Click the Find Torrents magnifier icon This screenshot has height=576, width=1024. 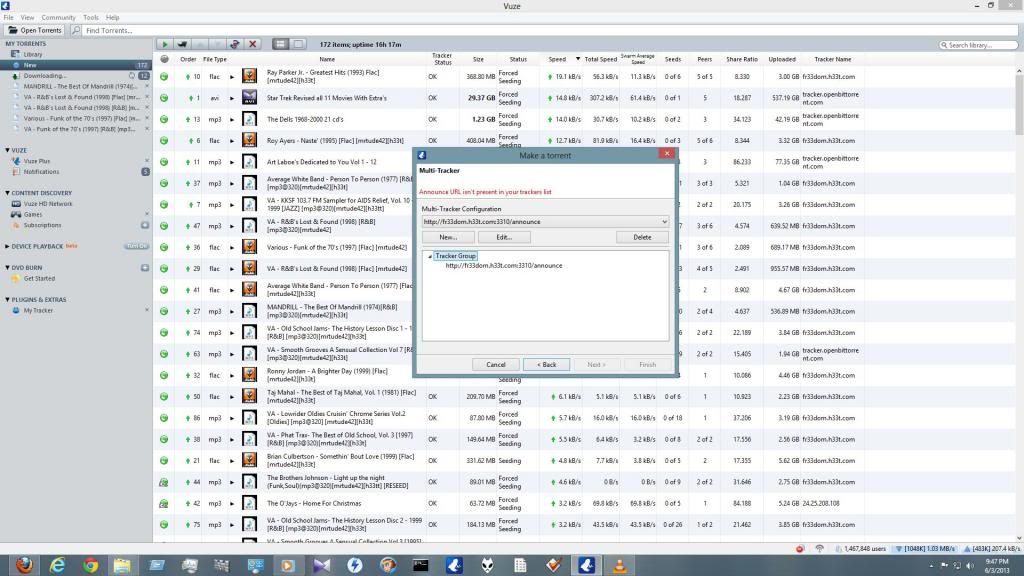point(76,30)
